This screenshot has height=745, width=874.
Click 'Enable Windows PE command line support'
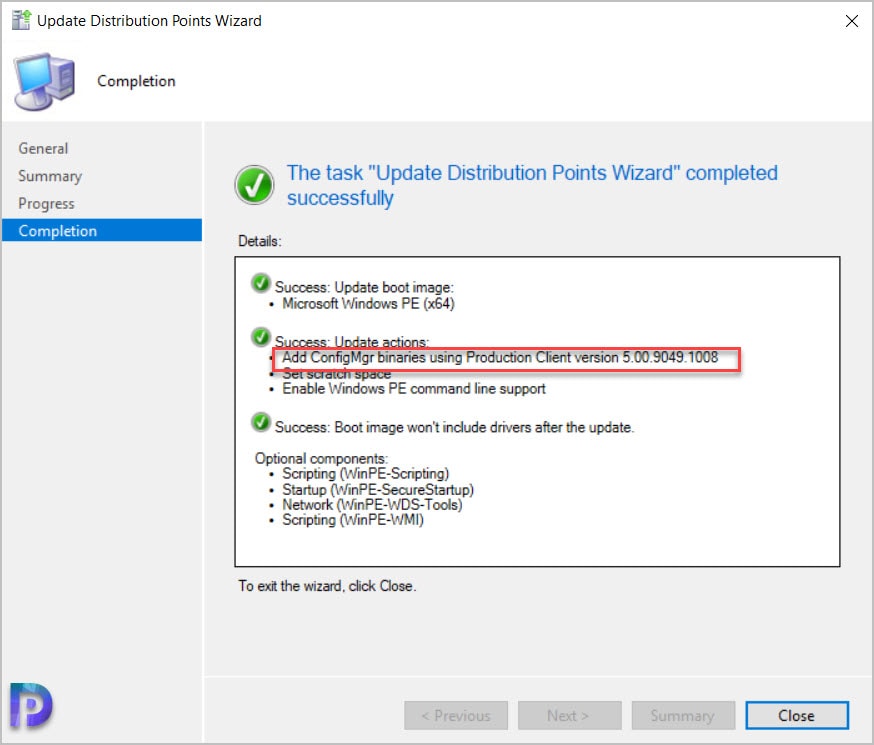pyautogui.click(x=414, y=389)
